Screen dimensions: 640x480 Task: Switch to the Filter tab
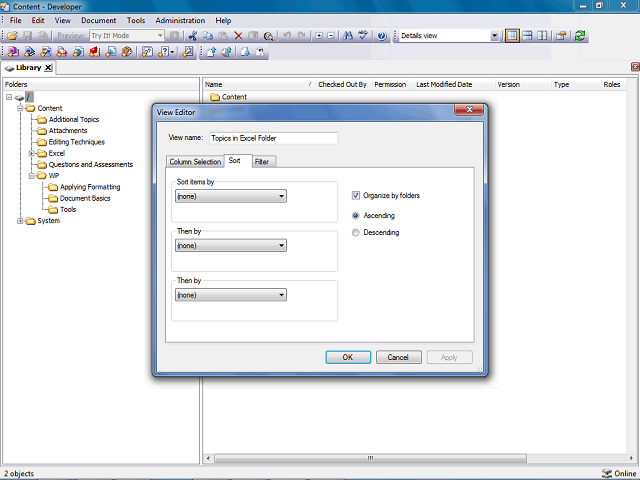(x=262, y=162)
